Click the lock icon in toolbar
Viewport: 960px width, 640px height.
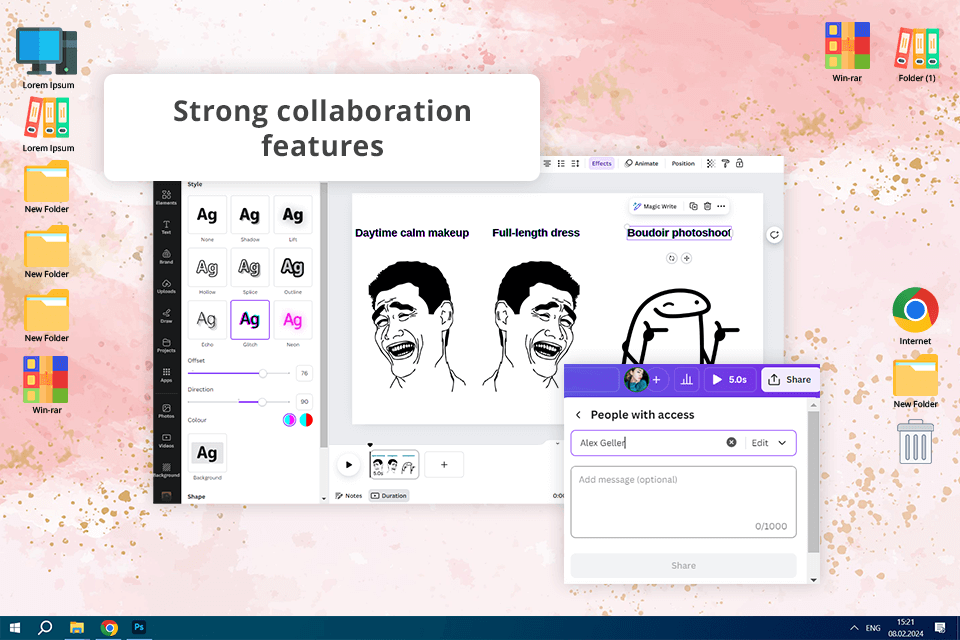739,164
